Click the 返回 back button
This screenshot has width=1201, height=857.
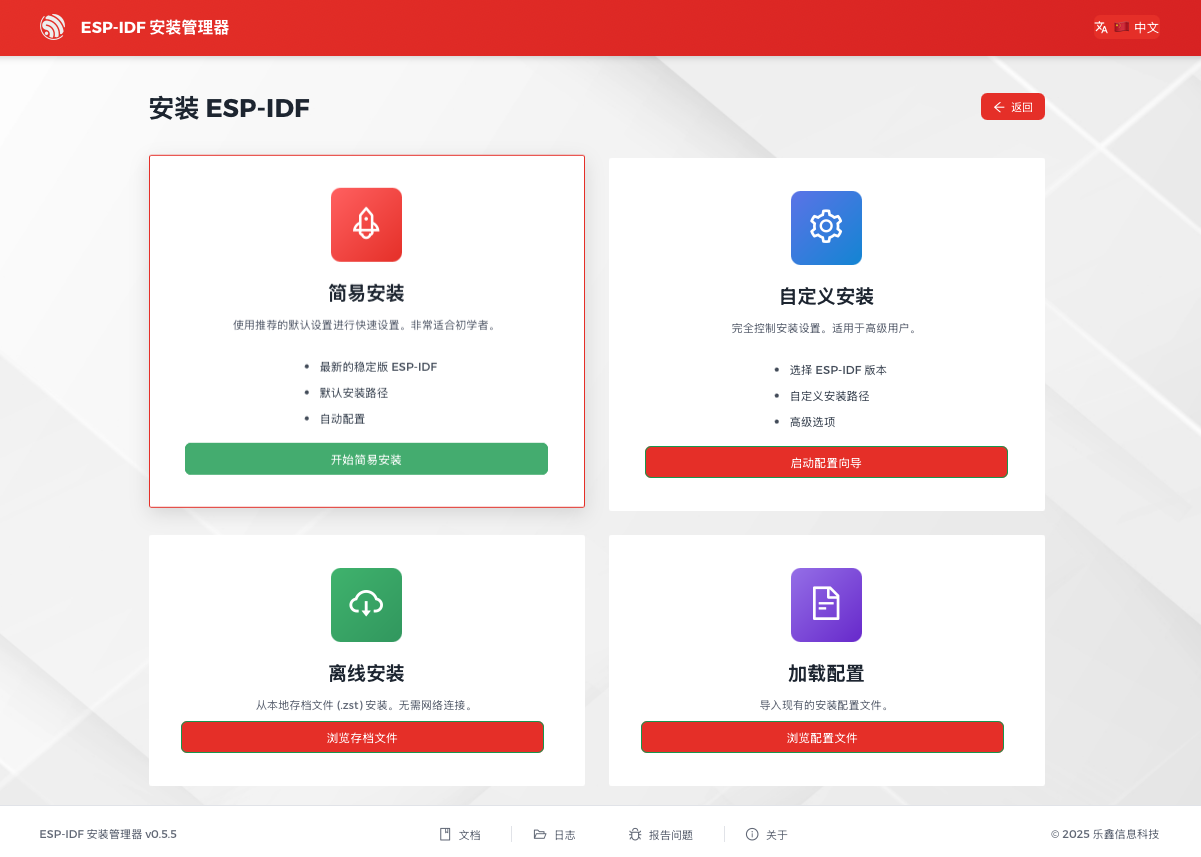(1012, 106)
